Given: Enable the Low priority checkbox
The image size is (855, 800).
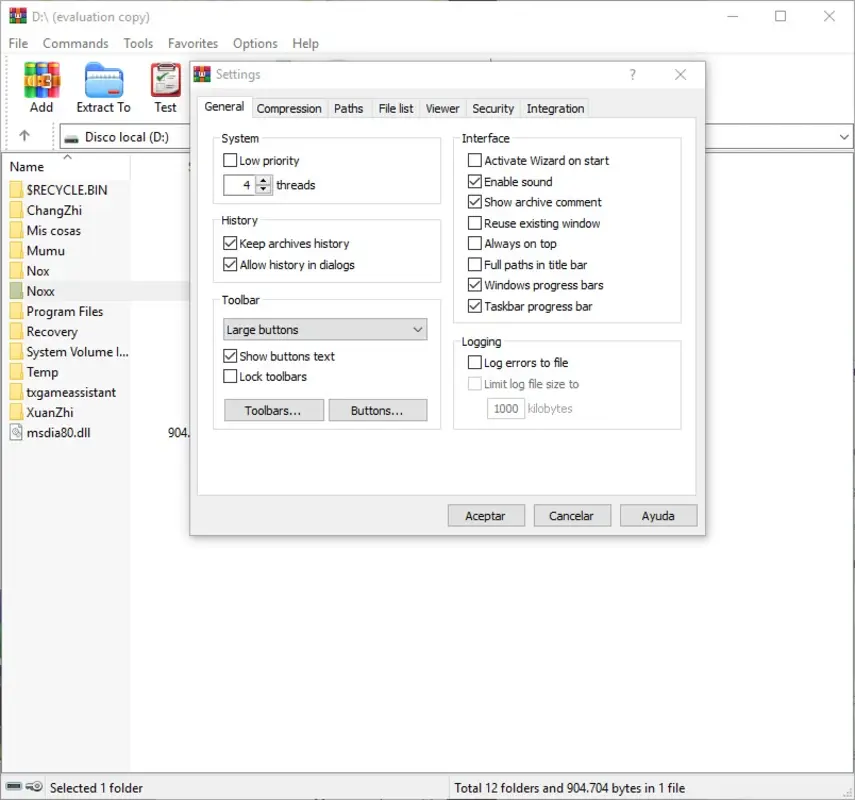Looking at the screenshot, I should click(230, 160).
